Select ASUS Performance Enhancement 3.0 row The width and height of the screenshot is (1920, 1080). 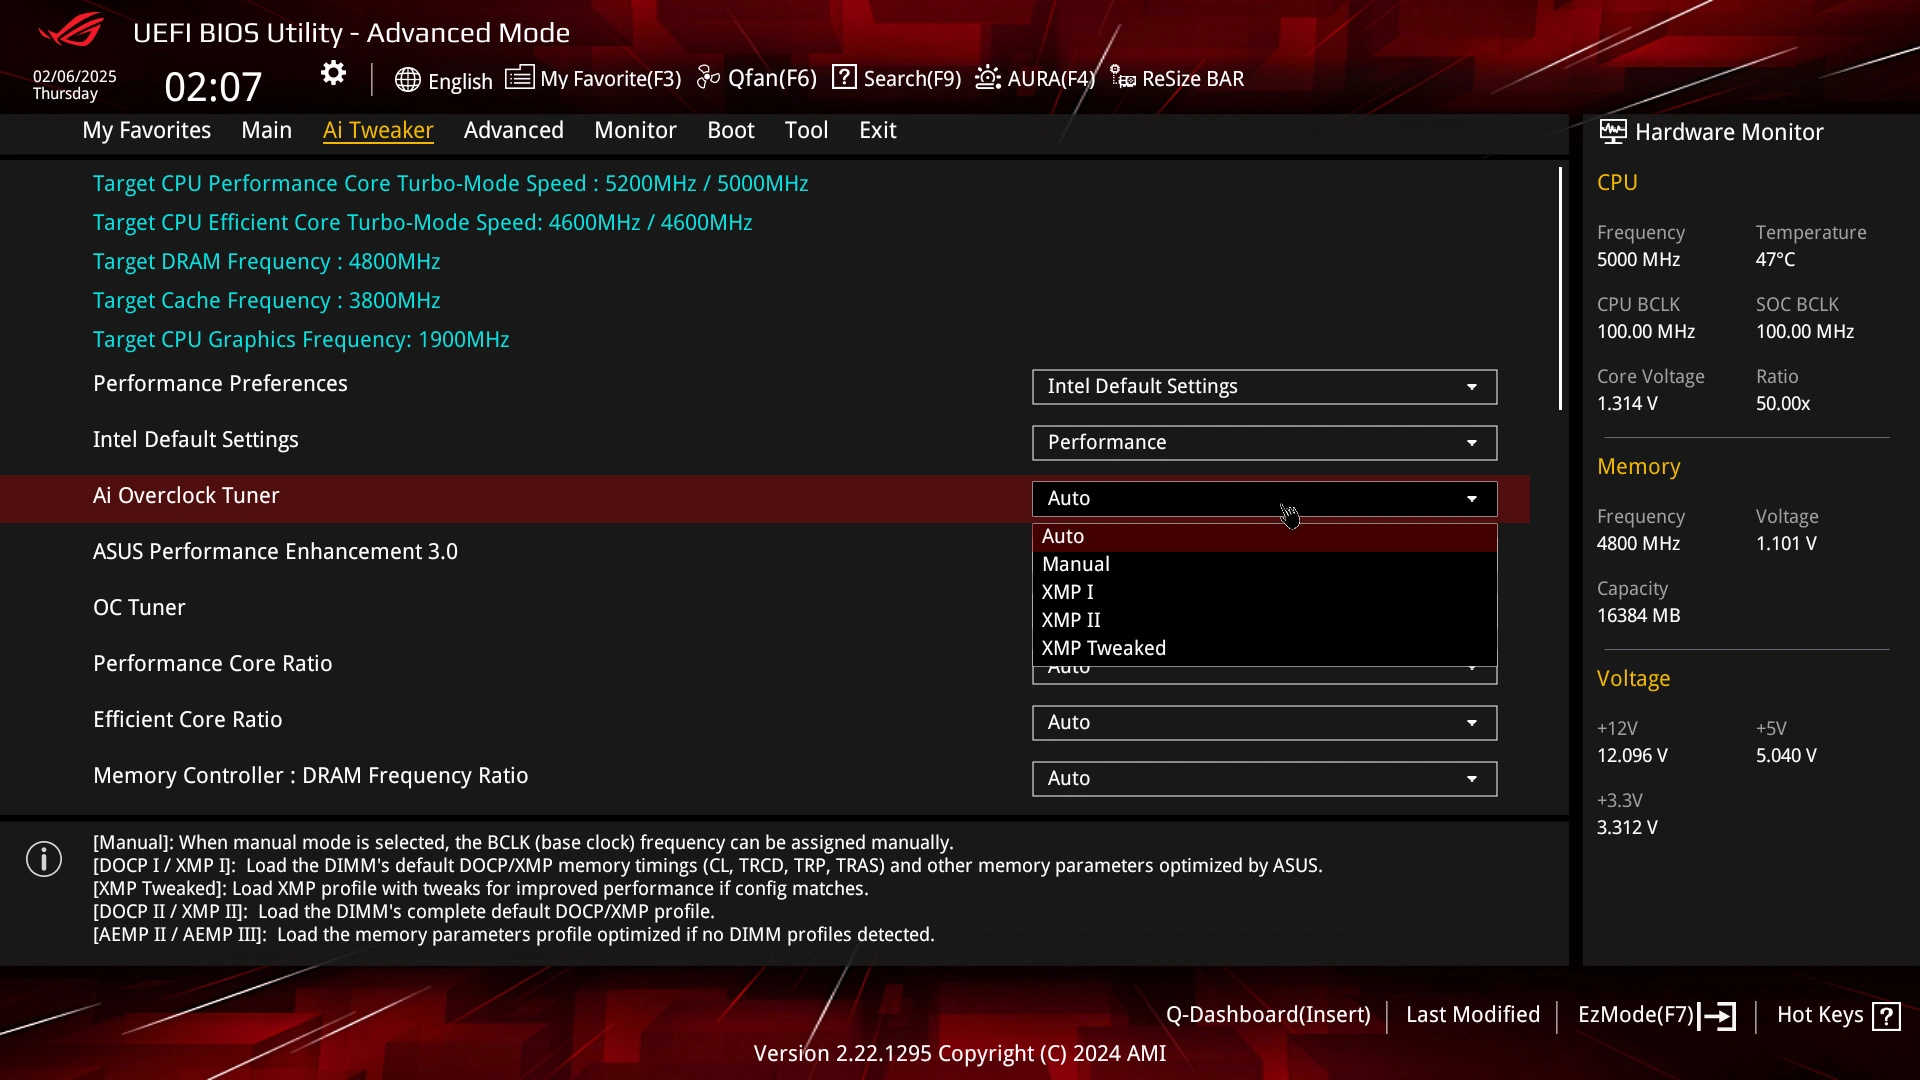tap(275, 552)
